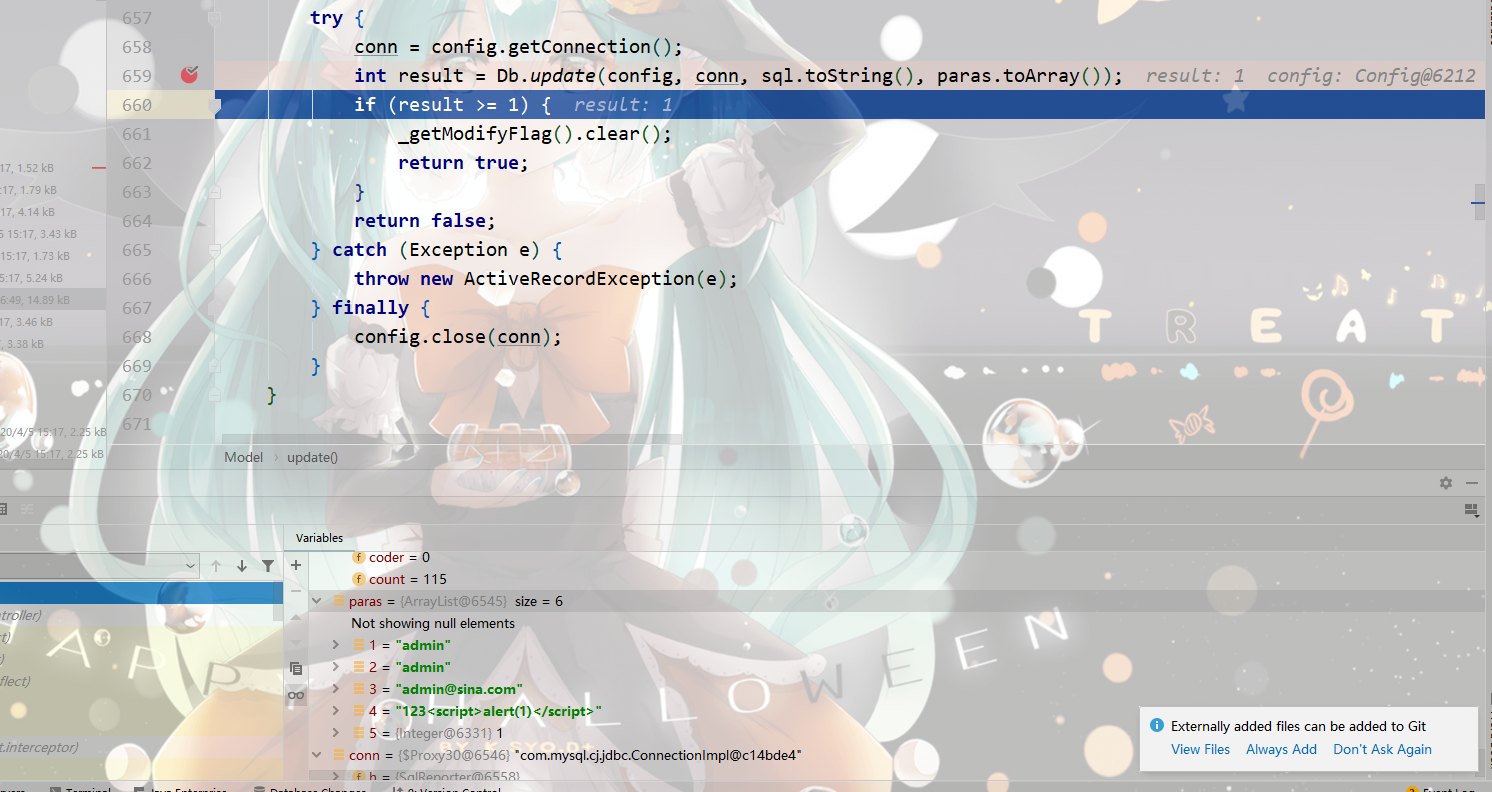Switch to the Variables tab

coord(319,538)
